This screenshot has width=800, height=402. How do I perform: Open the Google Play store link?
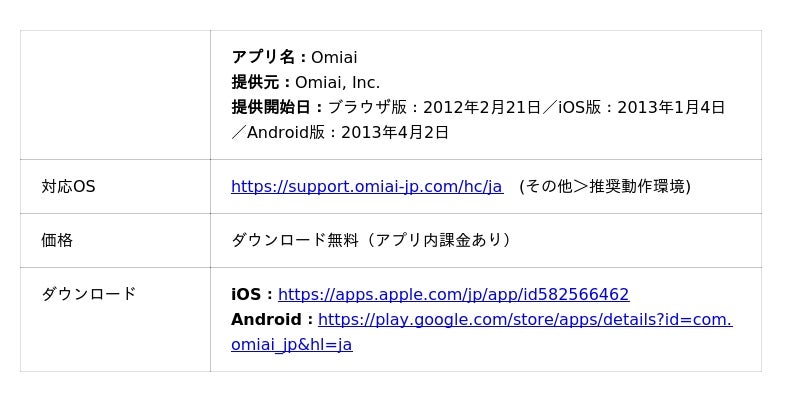click(x=524, y=320)
